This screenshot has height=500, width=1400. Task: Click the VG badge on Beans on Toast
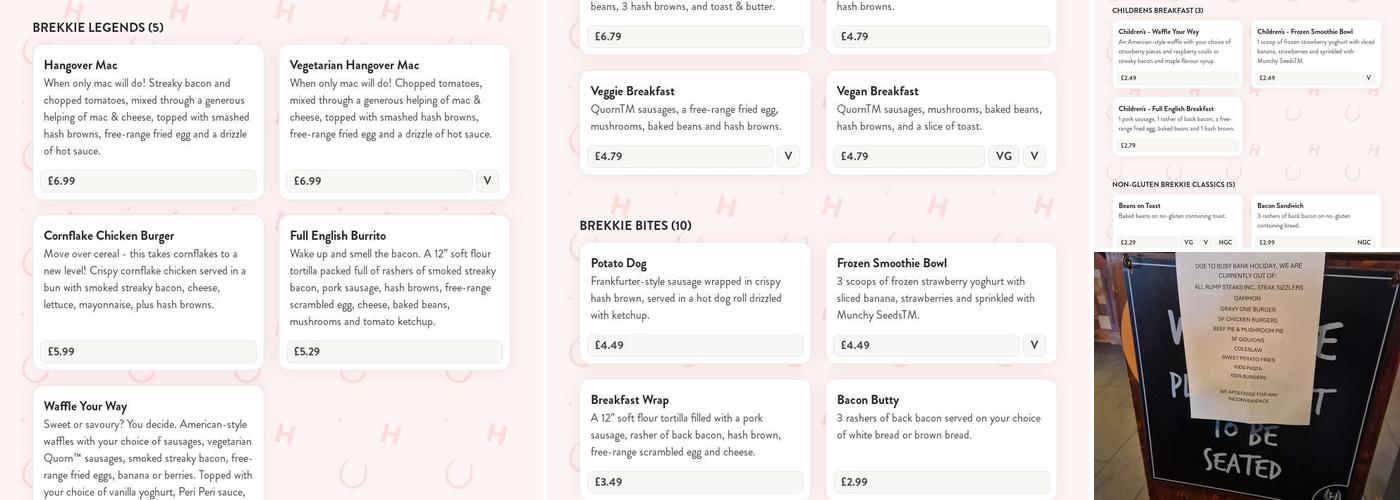coord(1188,242)
